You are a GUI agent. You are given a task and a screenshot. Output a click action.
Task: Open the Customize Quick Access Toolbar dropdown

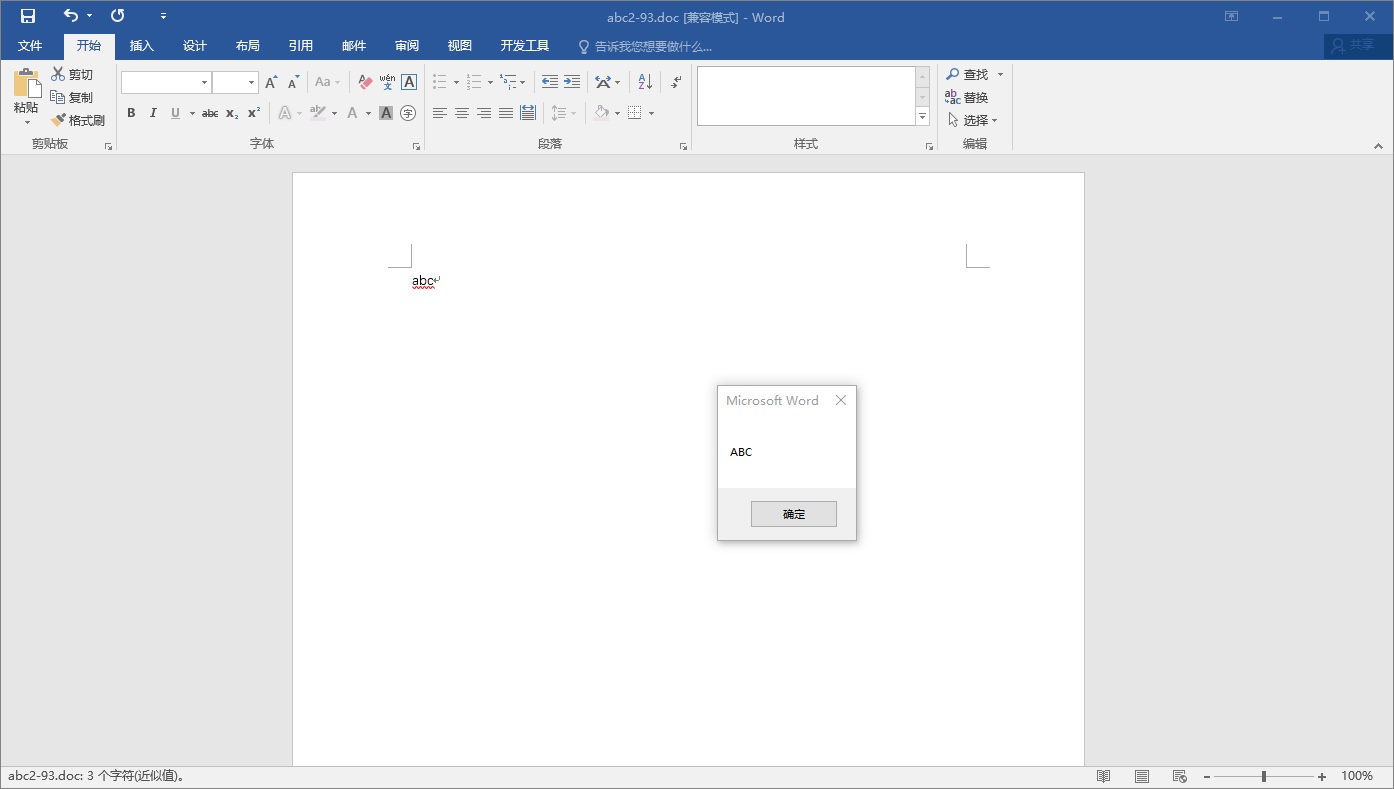pyautogui.click(x=164, y=16)
